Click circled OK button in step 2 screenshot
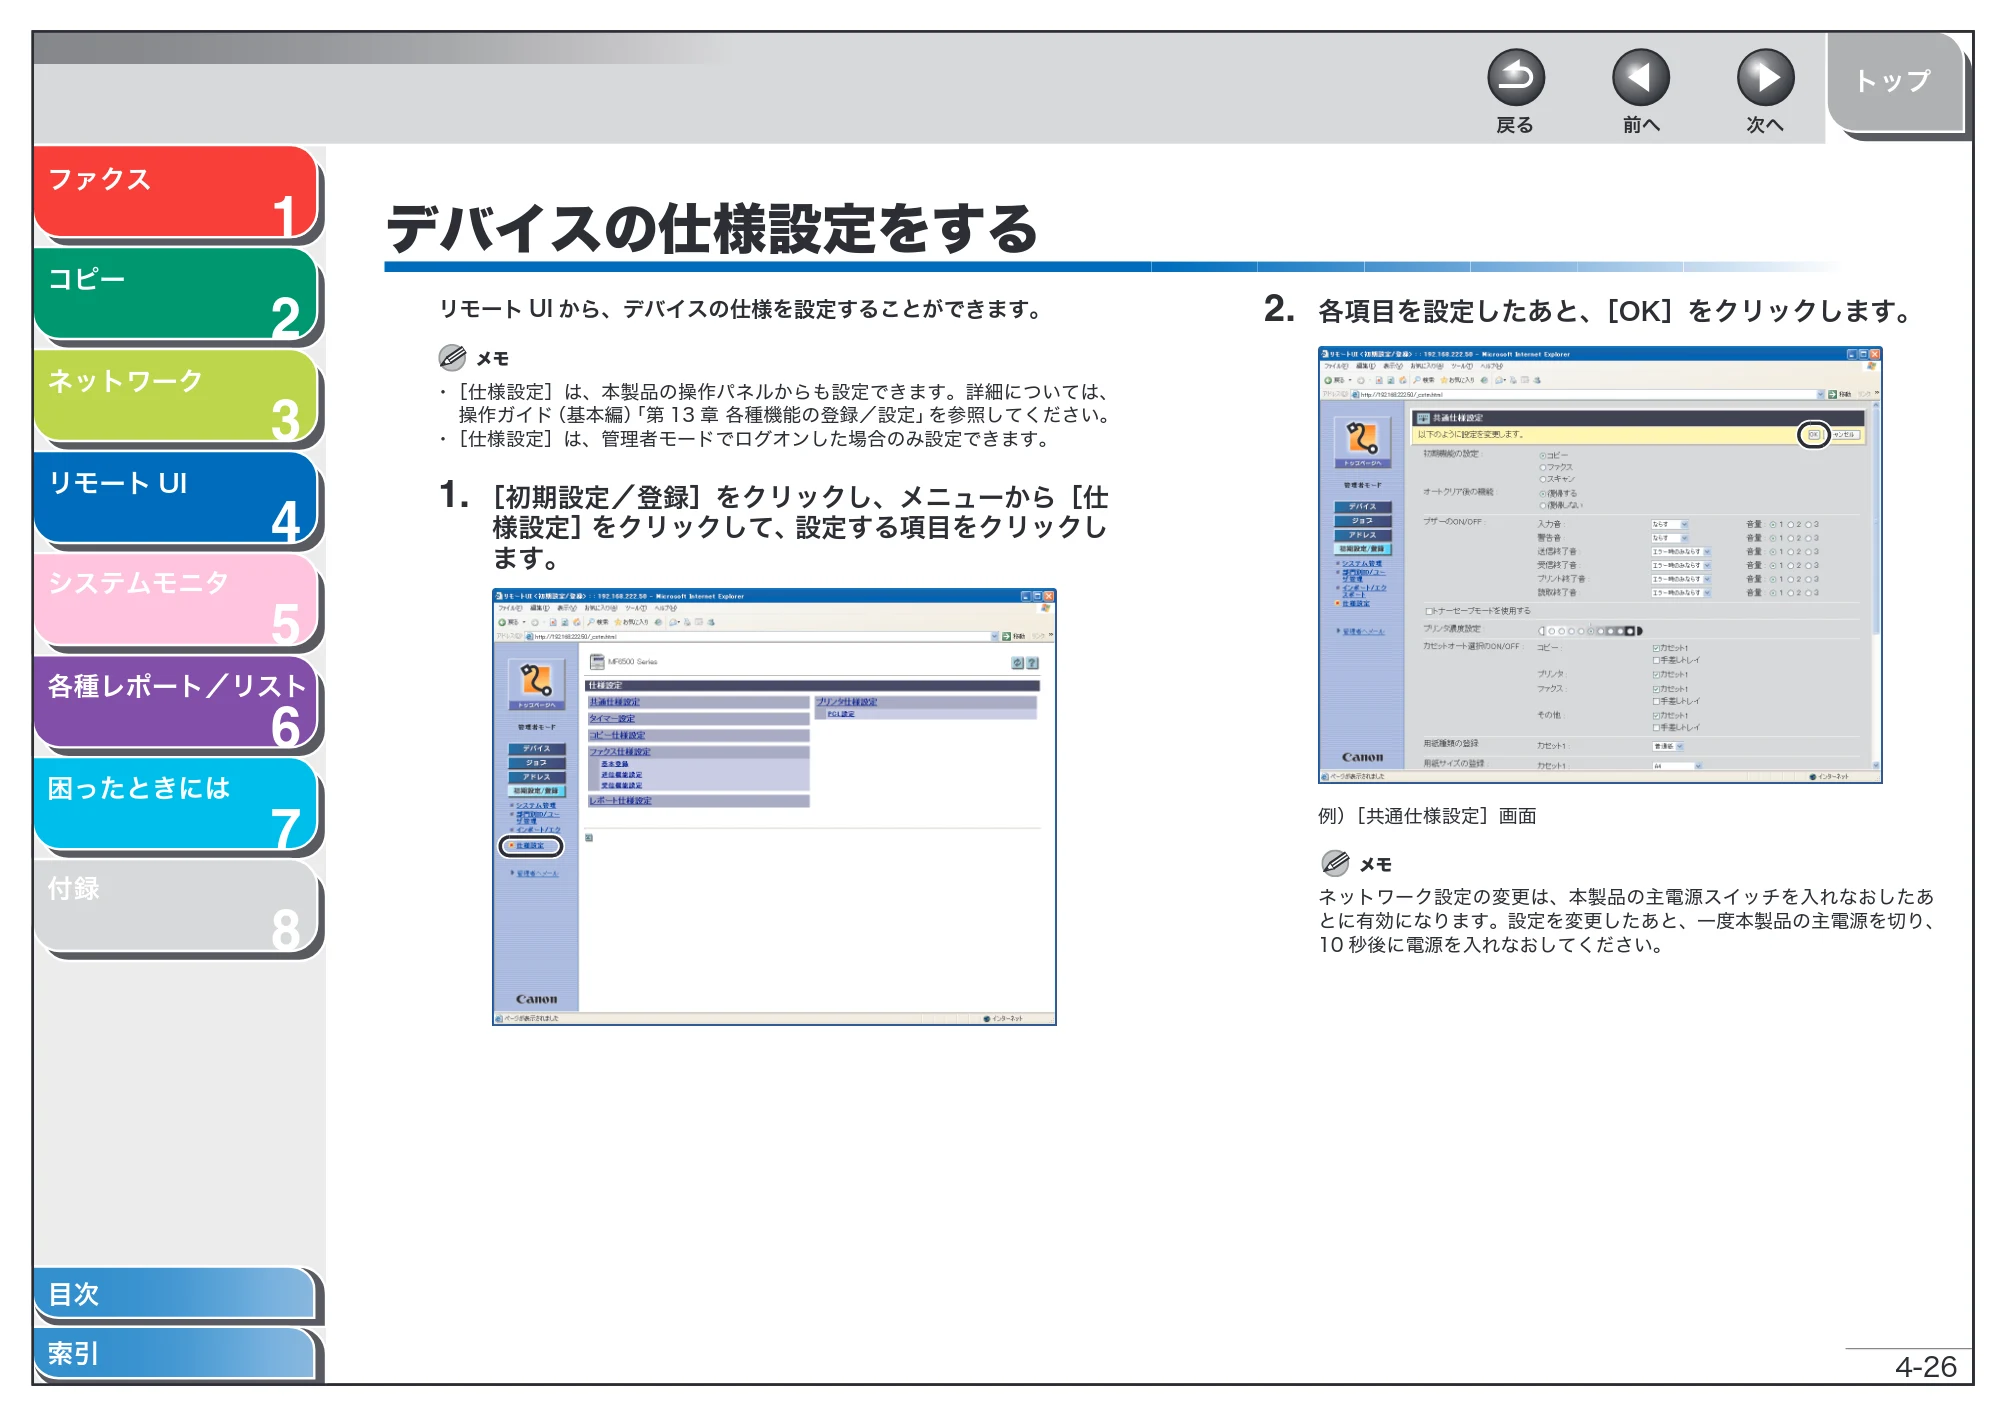 tap(1813, 435)
